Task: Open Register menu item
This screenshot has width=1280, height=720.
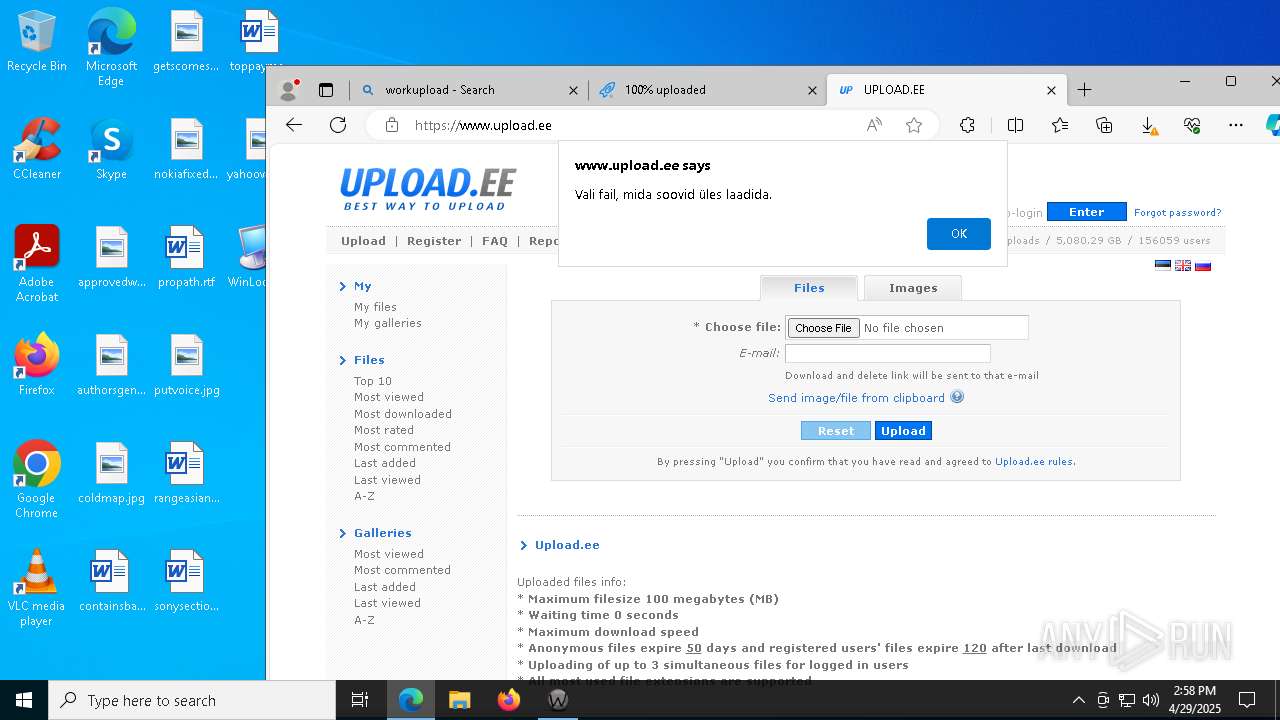Action: (434, 241)
